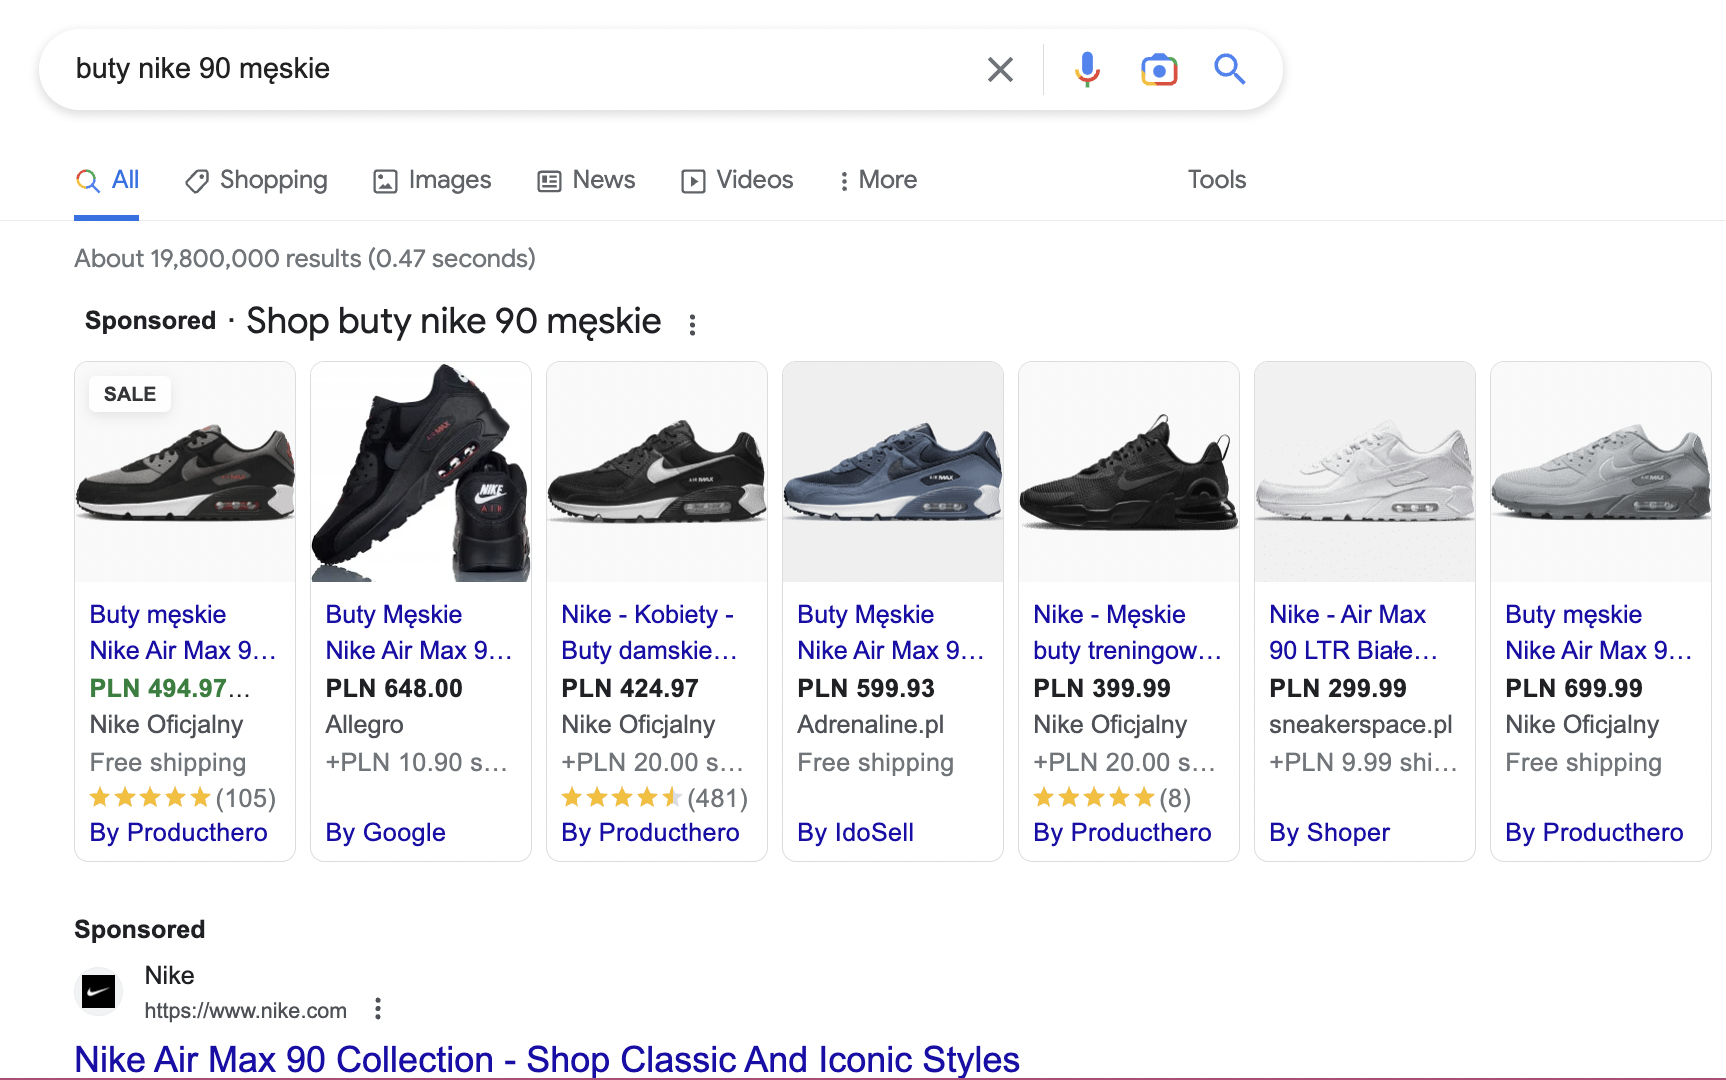
Task: Open three-dot menu next to nike.com URL
Action: pyautogui.click(x=378, y=1009)
